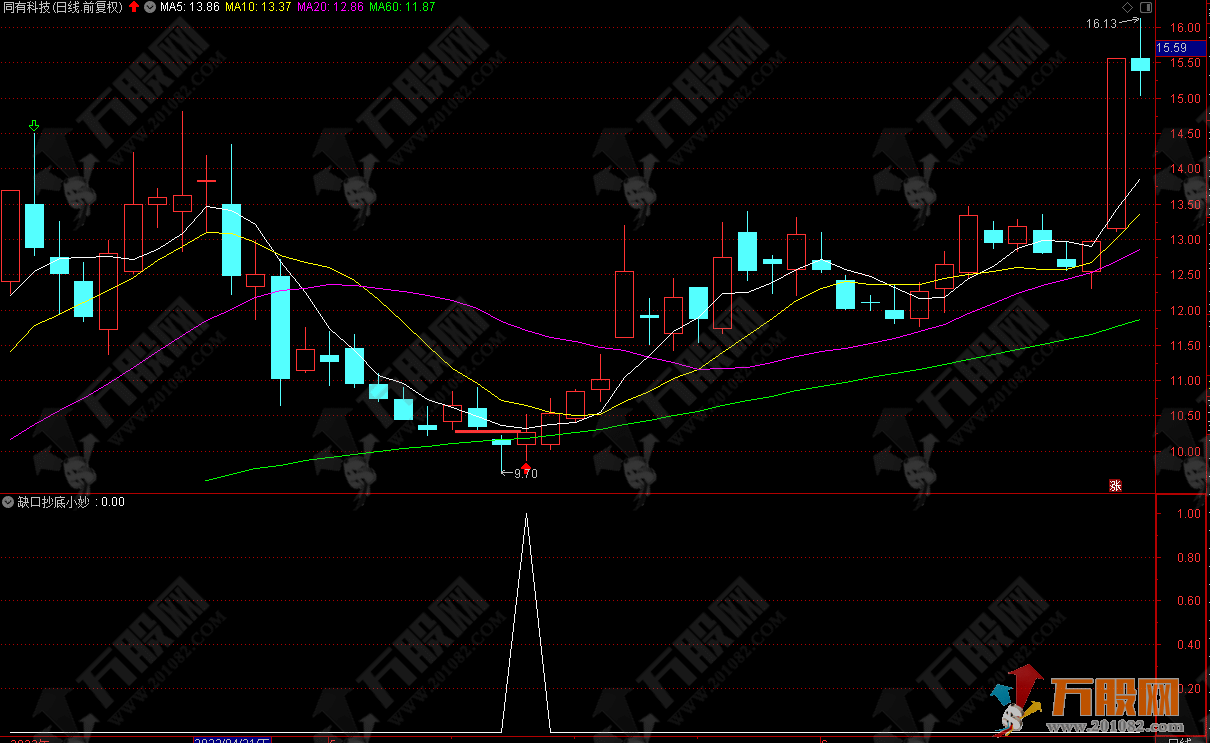Image resolution: width=1210 pixels, height=743 pixels.
Task: Click the red up-arrow beside the stock title
Action: tap(134, 7)
